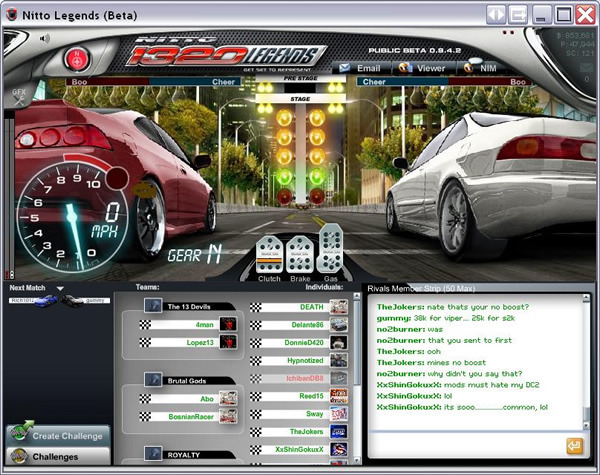Click the chat scroll up arrow
Viewport: 600px width, 475px height.
click(586, 299)
